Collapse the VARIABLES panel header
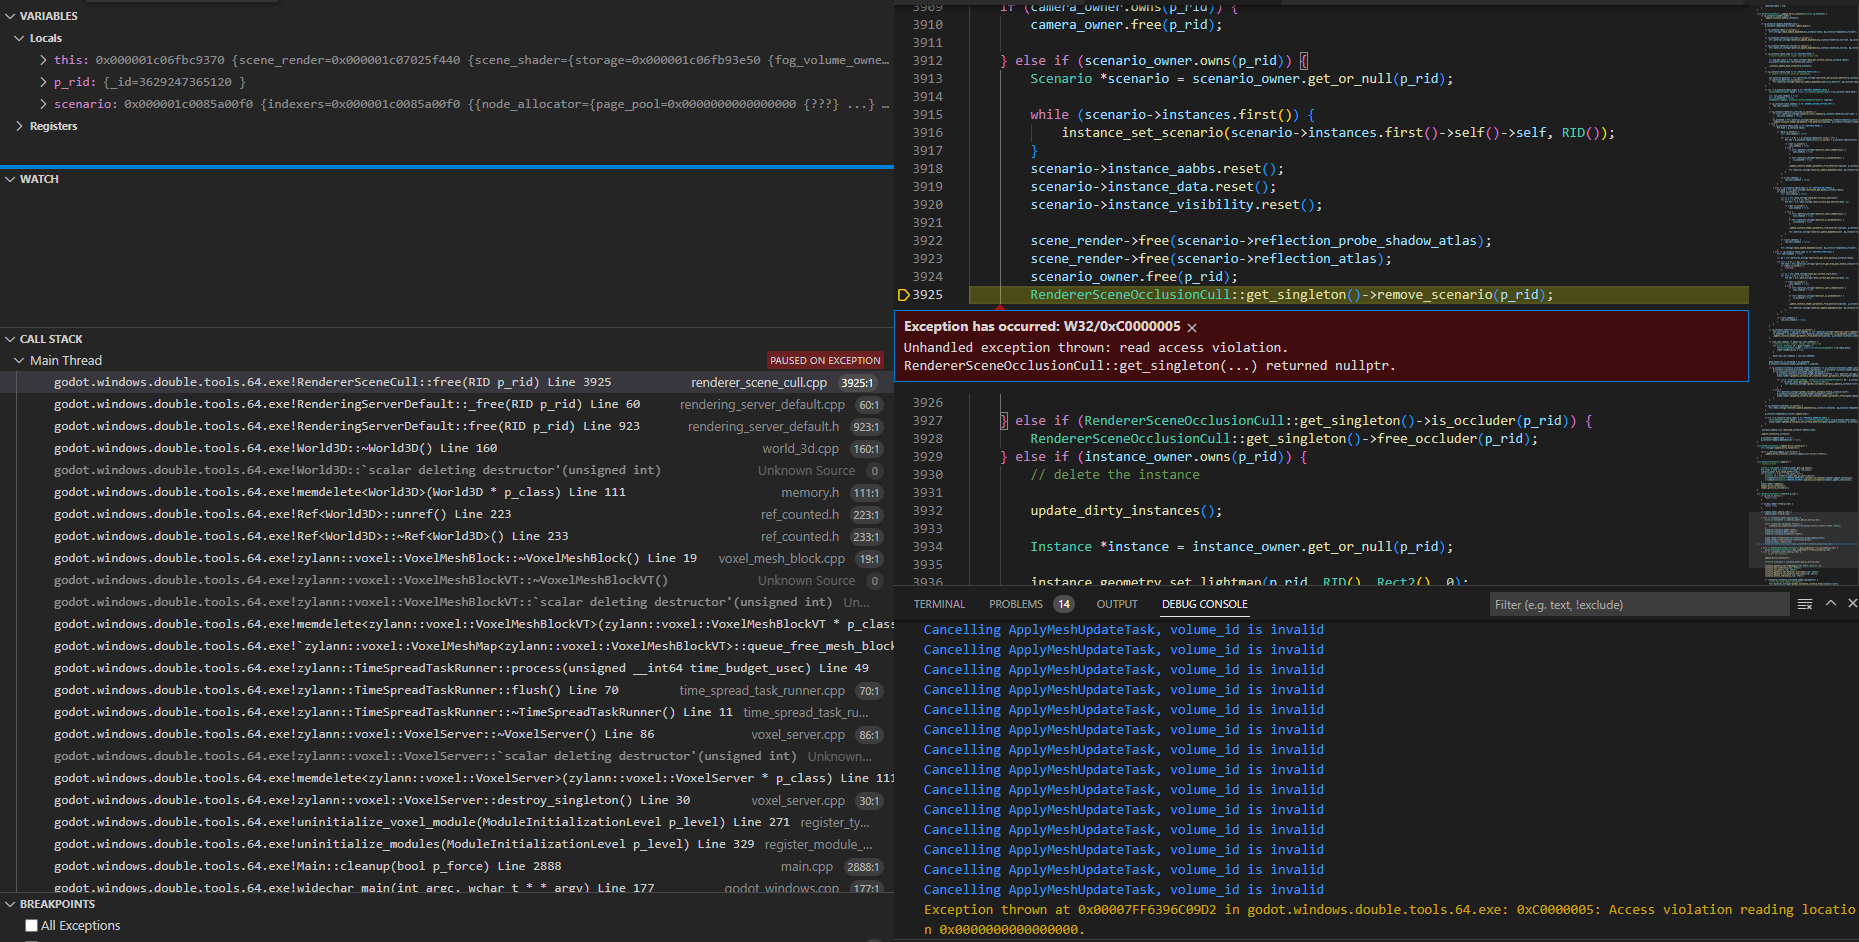This screenshot has height=942, width=1859. pos(12,15)
